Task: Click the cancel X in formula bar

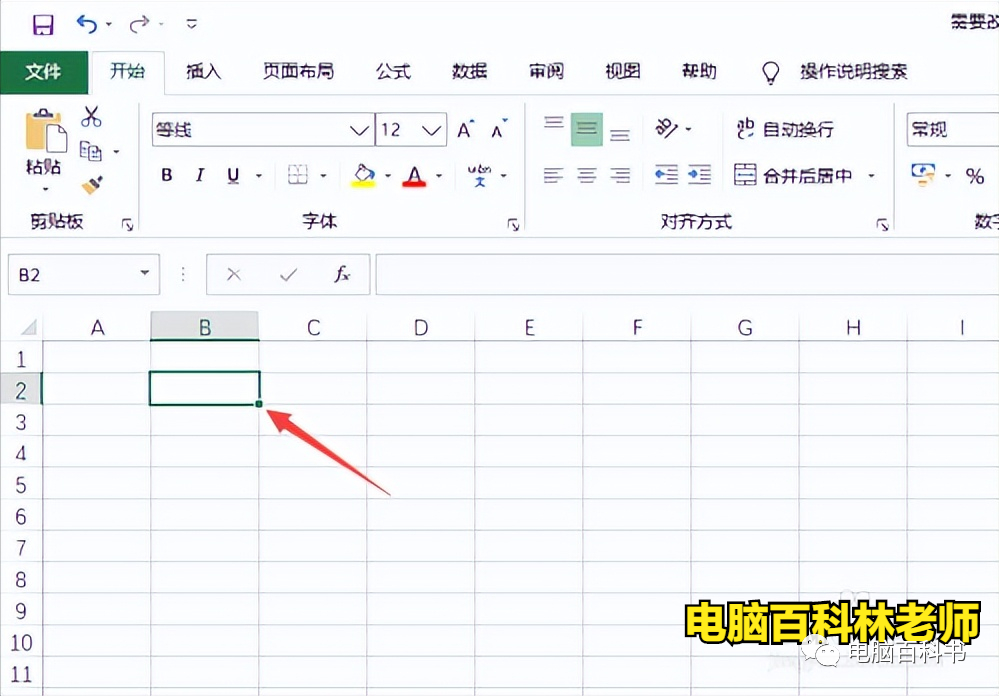Action: click(x=234, y=275)
